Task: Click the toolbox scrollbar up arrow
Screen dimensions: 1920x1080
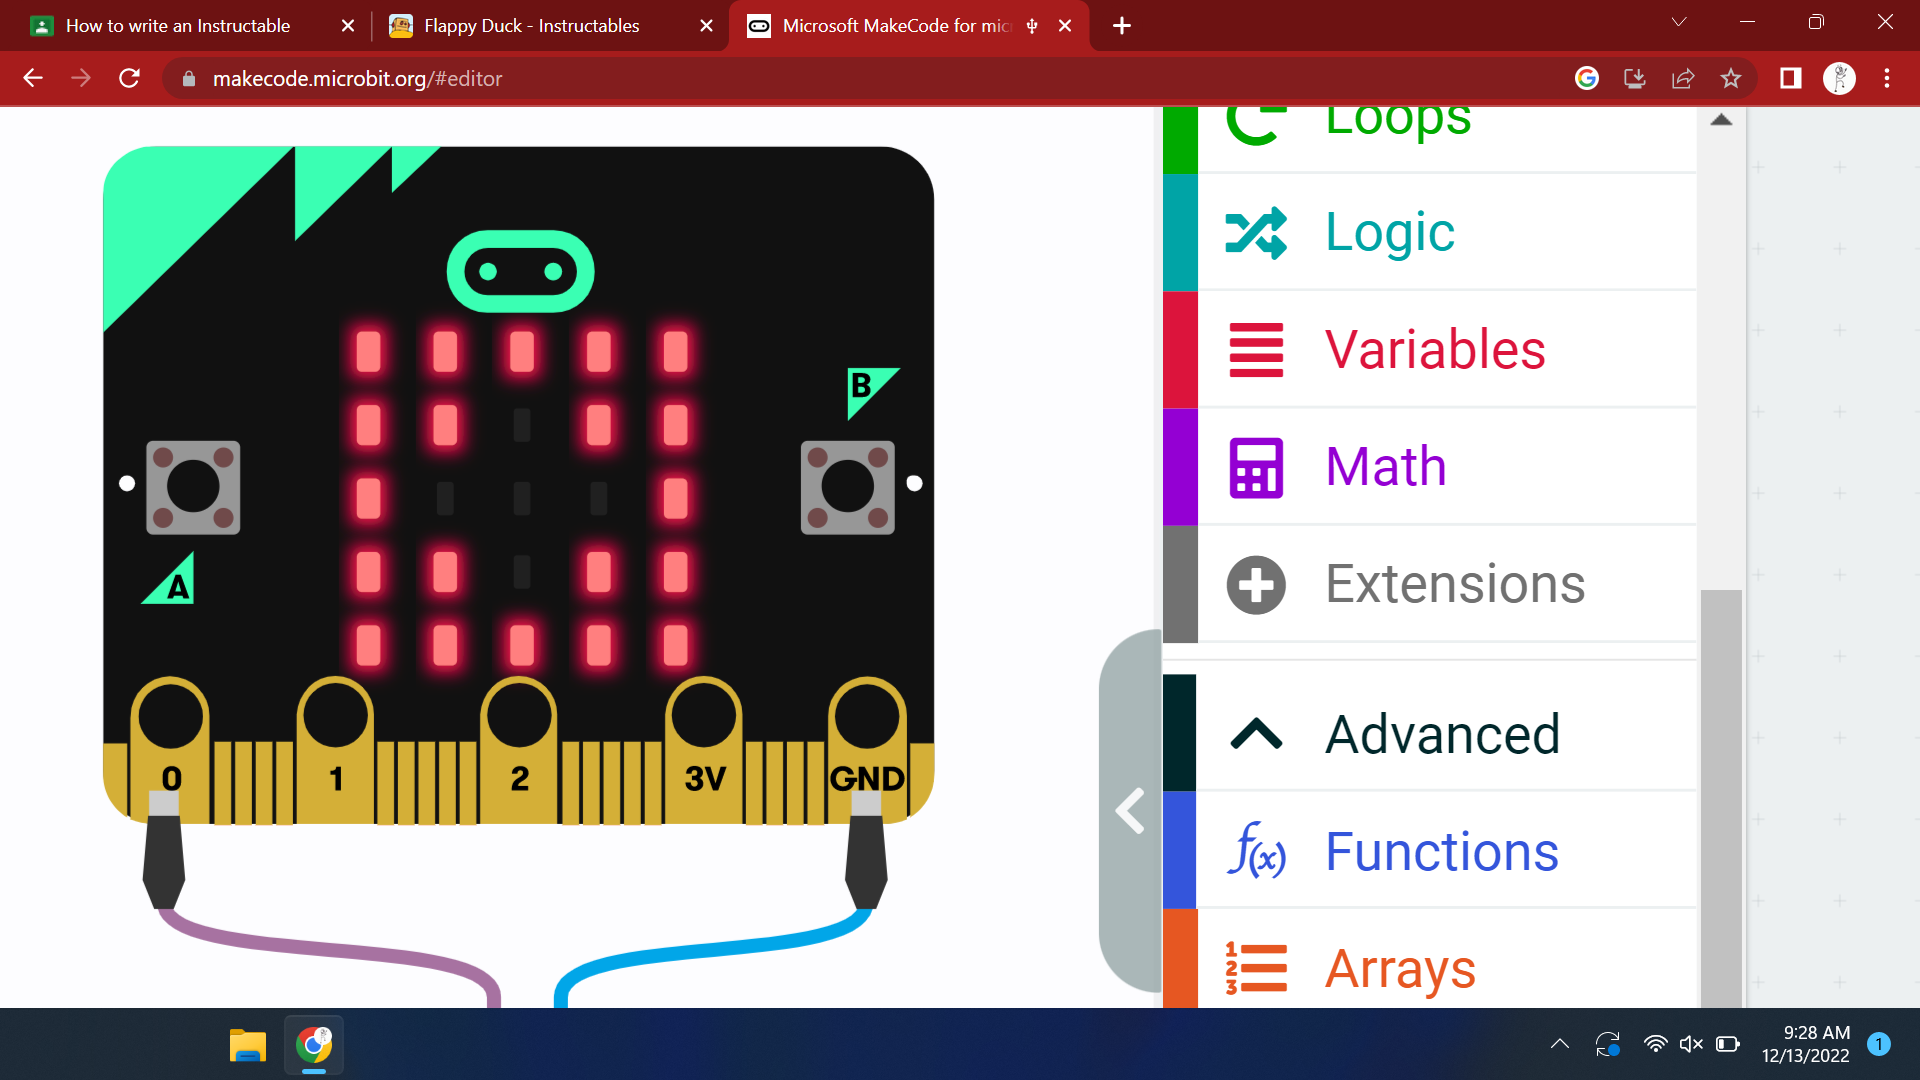Action: [x=1722, y=118]
